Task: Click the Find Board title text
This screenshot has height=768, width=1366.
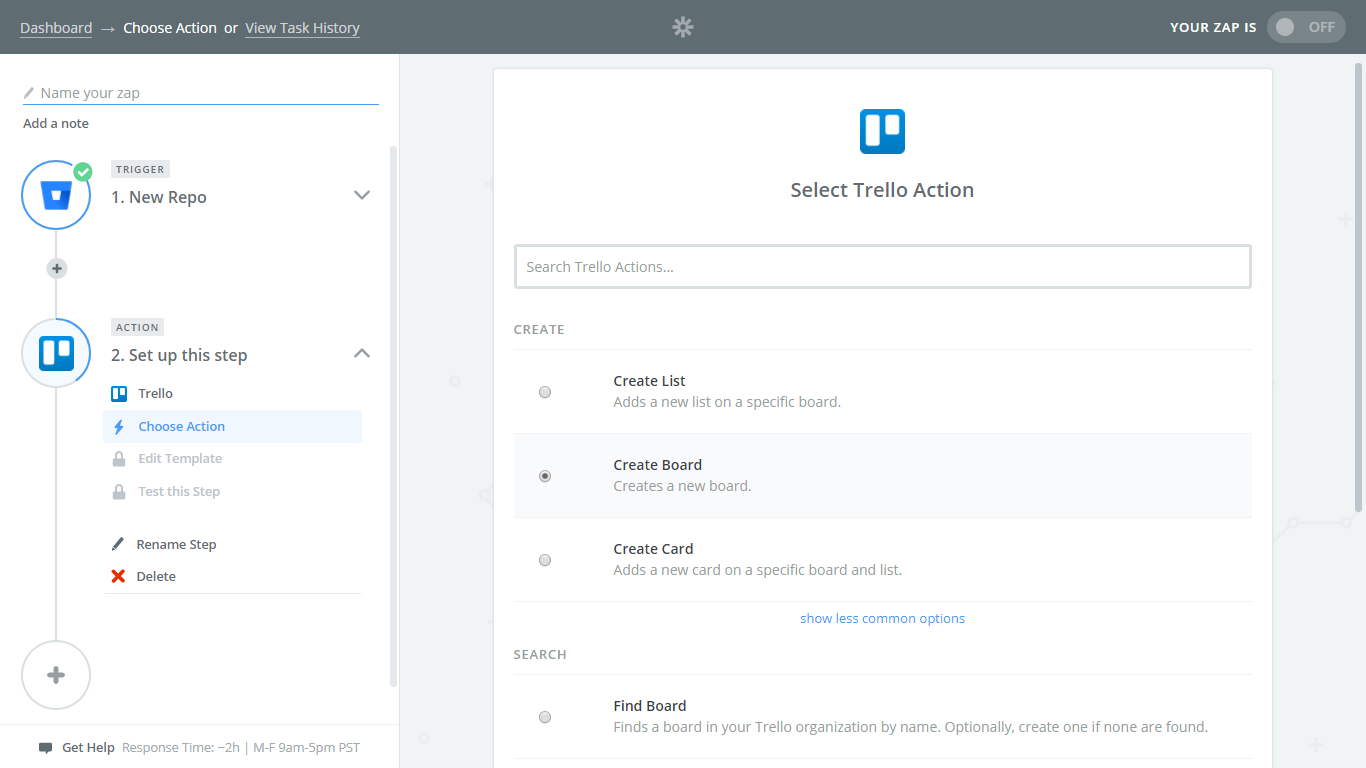Action: point(650,706)
